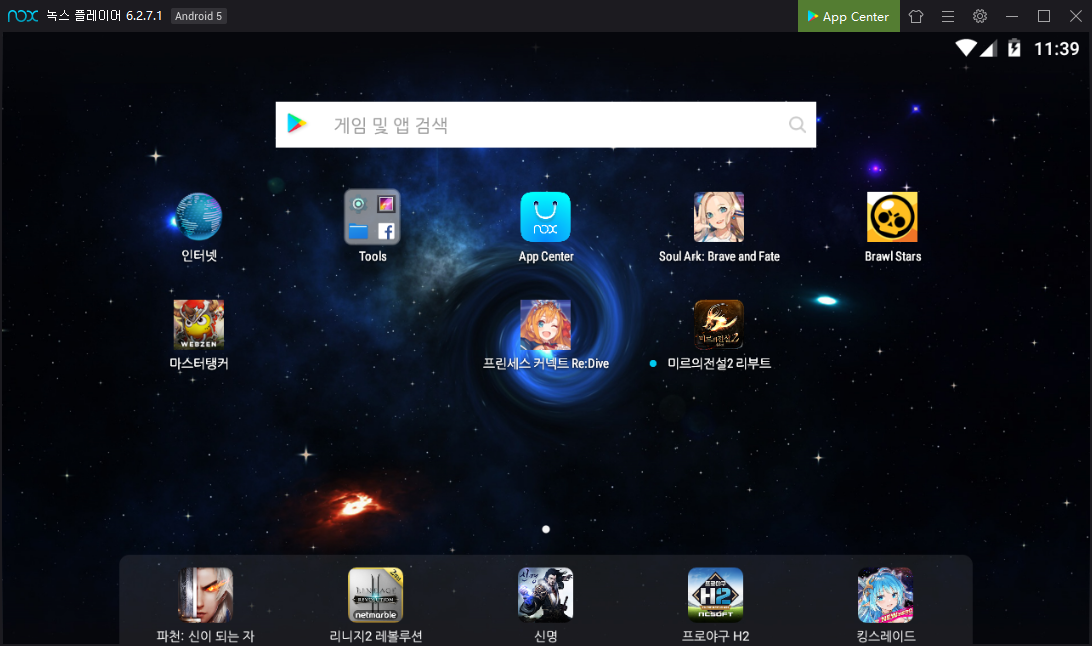The image size is (1092, 646).
Task: Launch 프로야구 H2 from dock
Action: tap(715, 594)
